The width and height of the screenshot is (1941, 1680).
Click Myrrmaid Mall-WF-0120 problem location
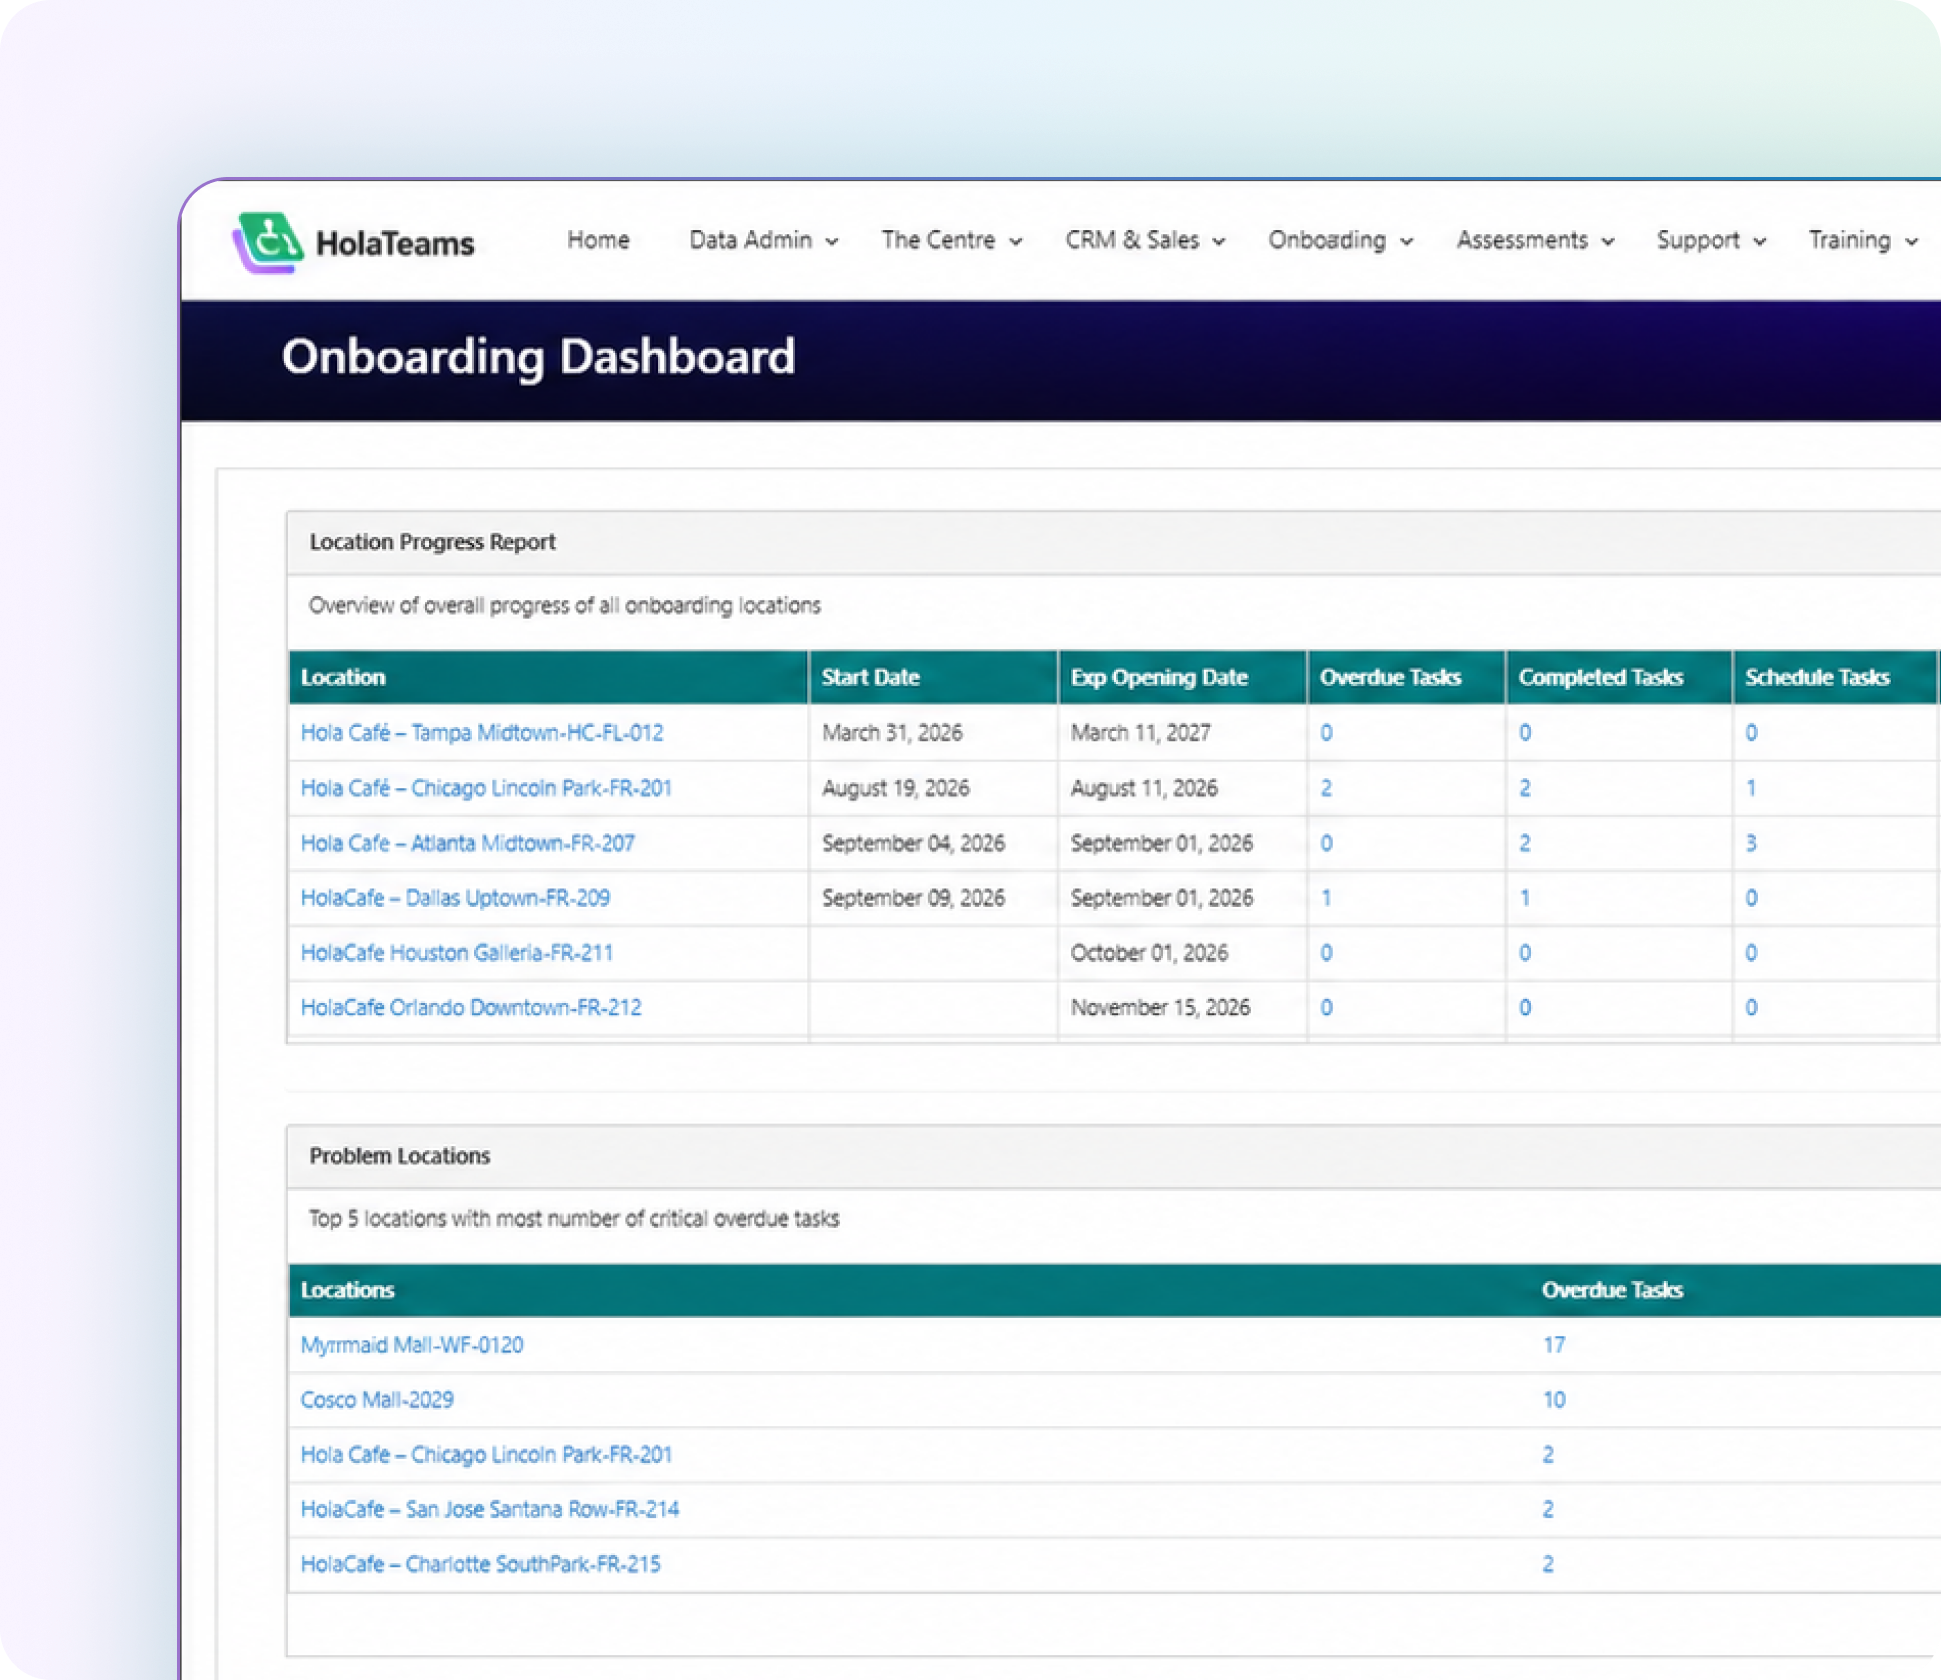coord(412,1344)
